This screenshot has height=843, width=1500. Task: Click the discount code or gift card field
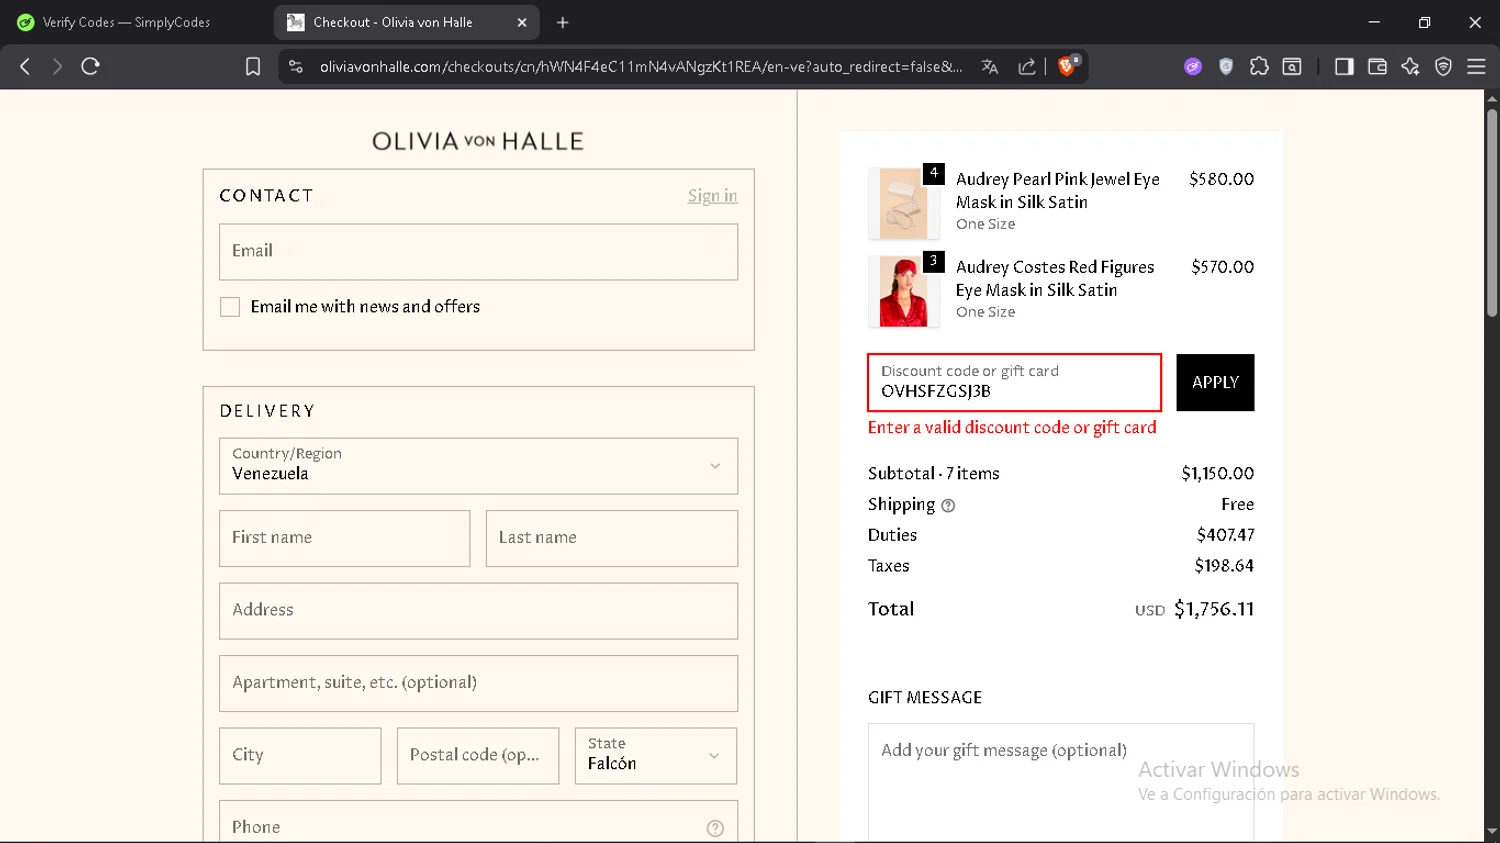pos(1014,382)
